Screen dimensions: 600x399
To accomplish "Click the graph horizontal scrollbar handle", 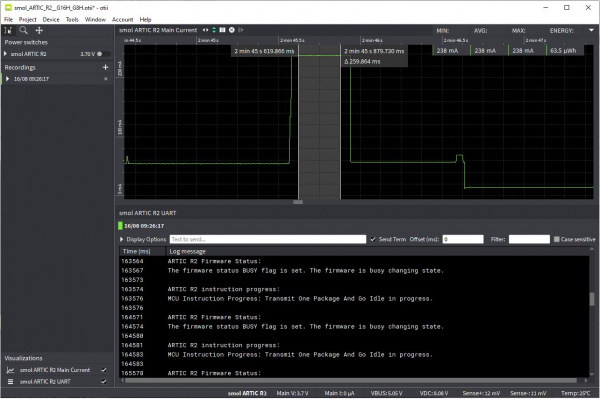I will click(x=298, y=202).
